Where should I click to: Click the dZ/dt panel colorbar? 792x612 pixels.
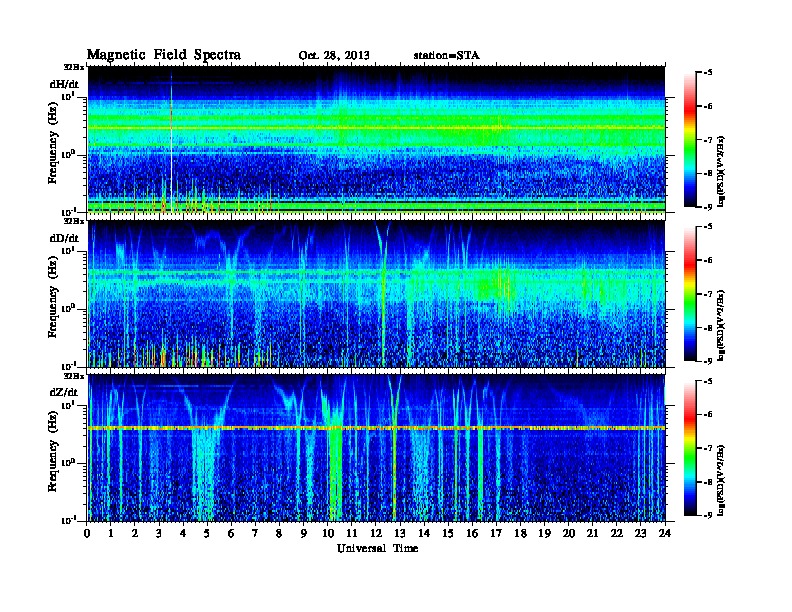689,448
